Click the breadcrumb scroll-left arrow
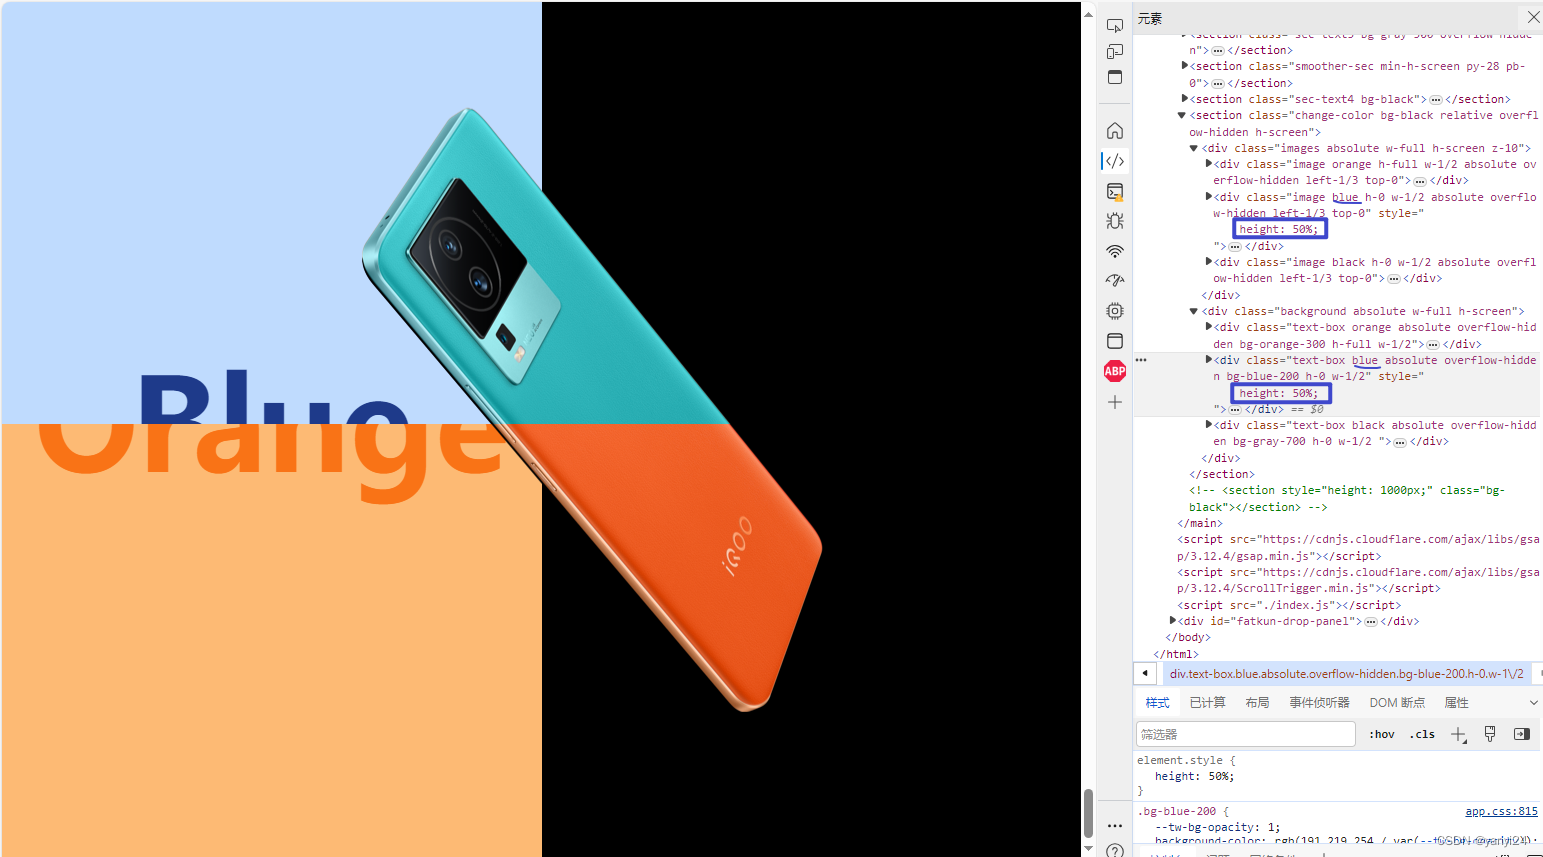 [x=1145, y=673]
